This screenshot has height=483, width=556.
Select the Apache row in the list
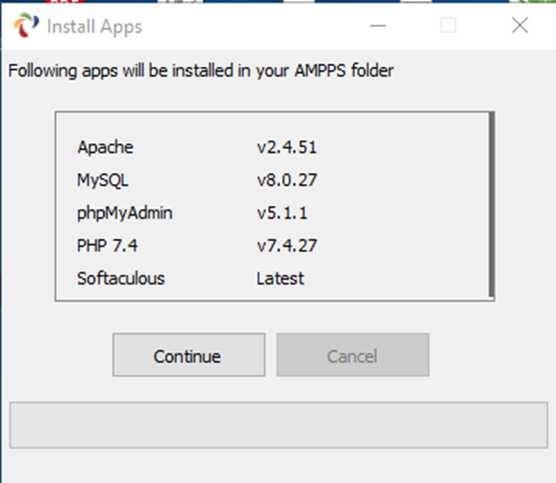coord(105,147)
